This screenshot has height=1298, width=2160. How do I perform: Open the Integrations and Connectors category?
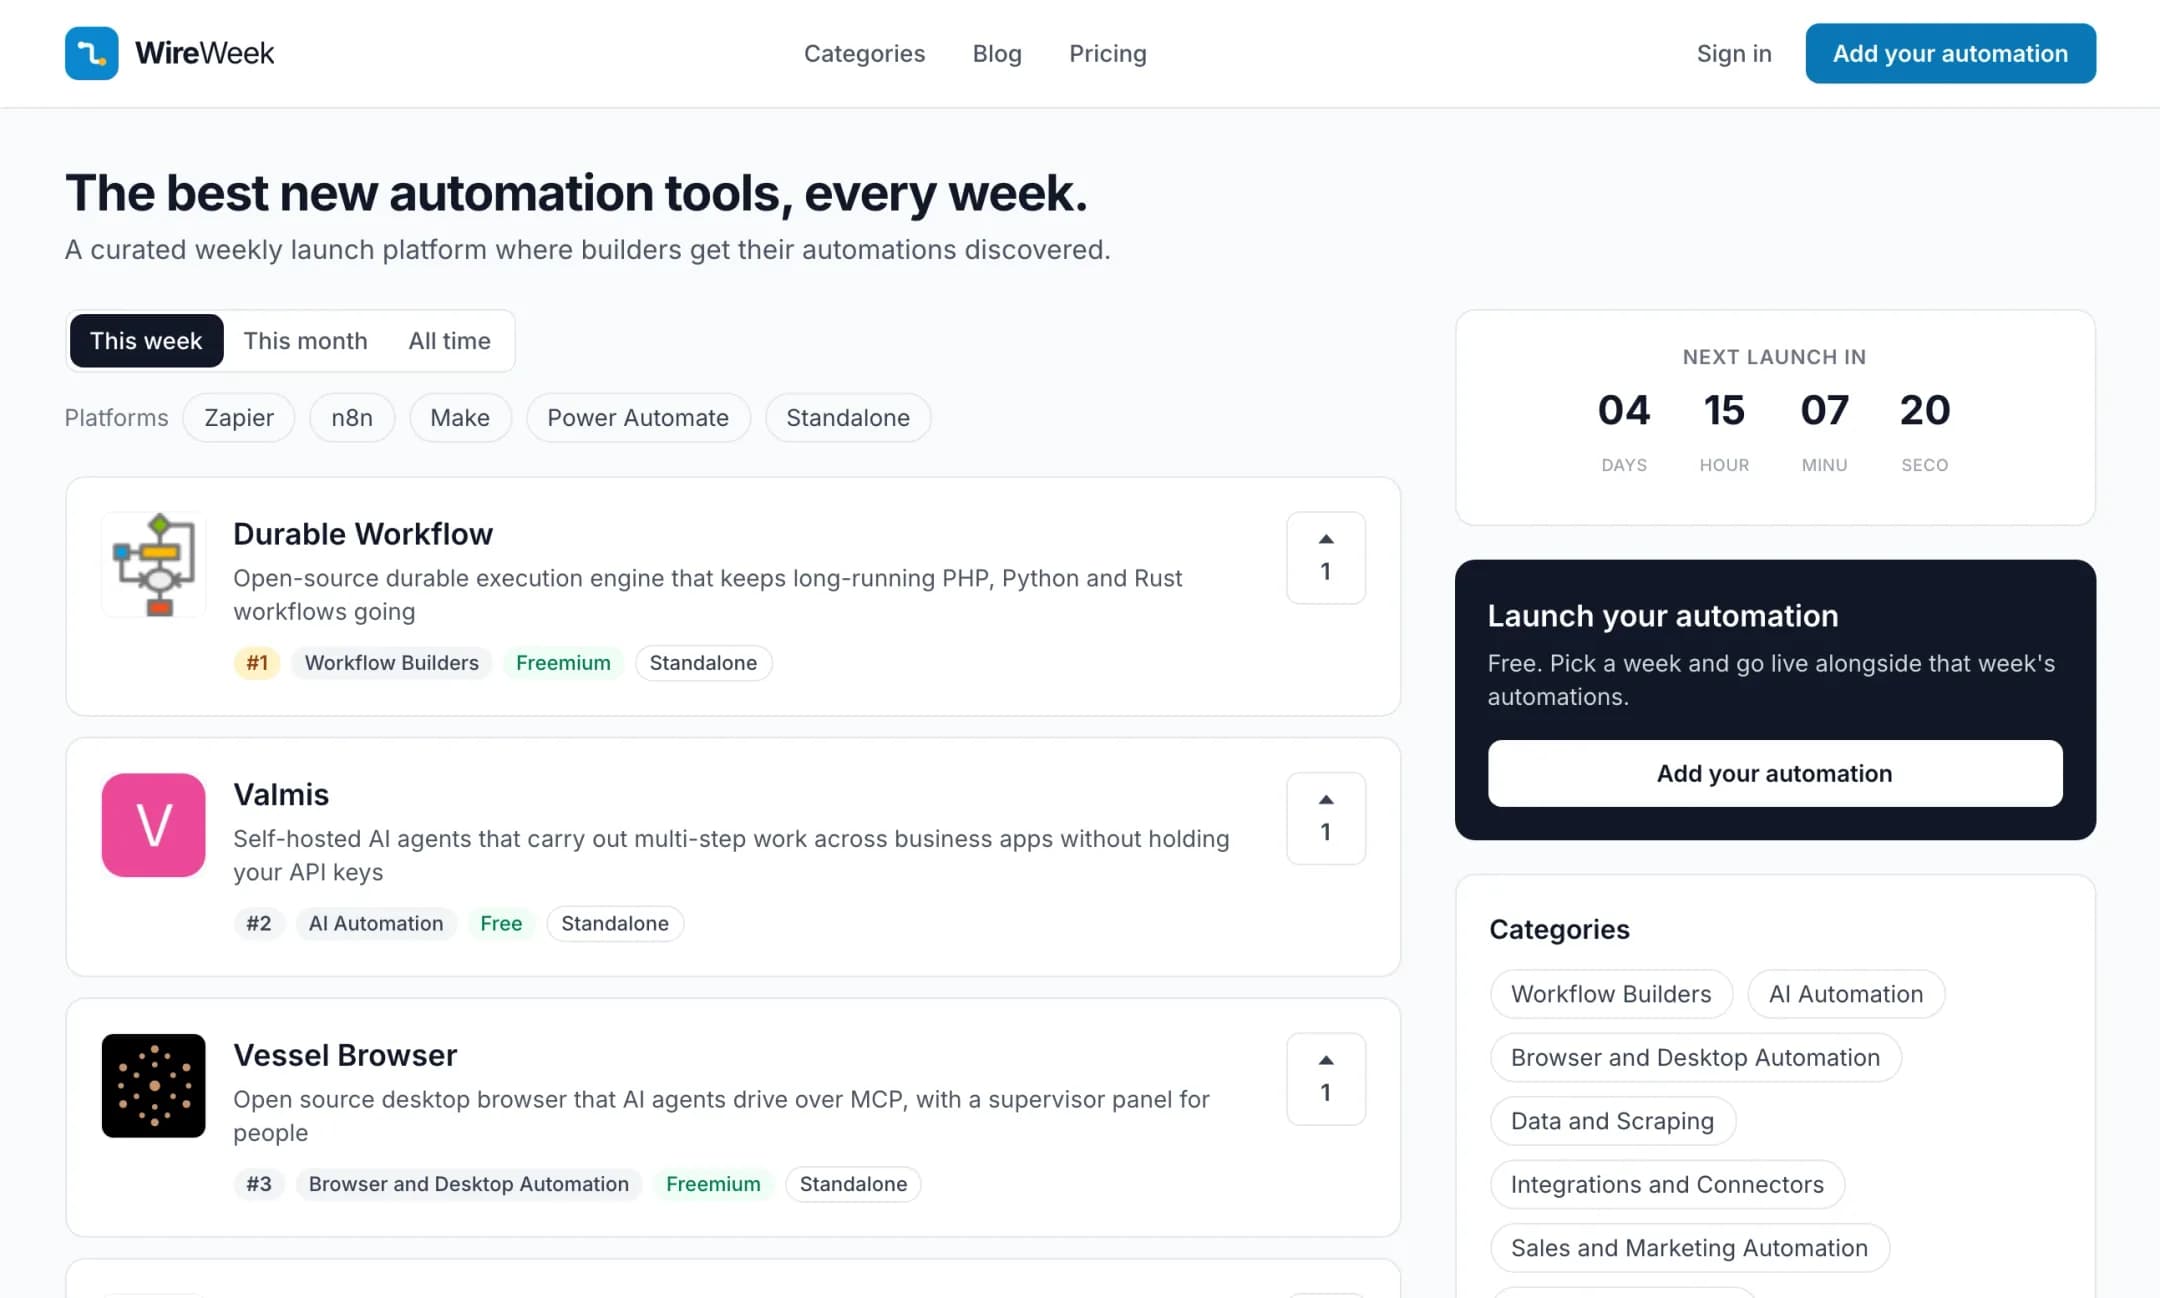pos(1667,1184)
